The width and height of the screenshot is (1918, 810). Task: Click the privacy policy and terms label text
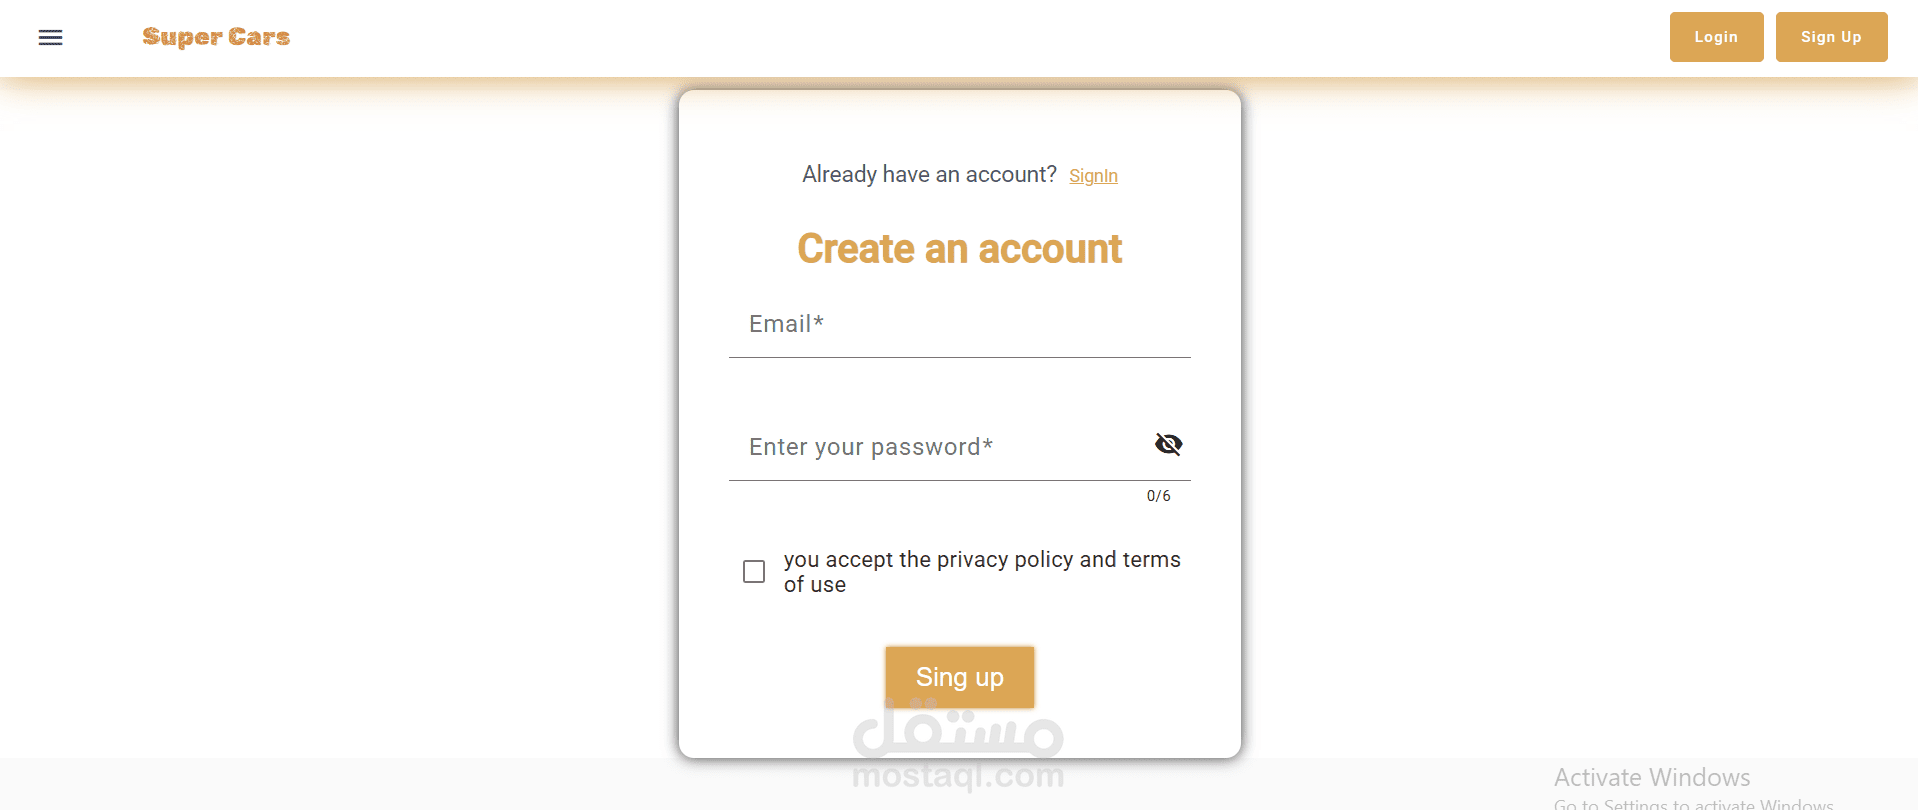(x=982, y=572)
